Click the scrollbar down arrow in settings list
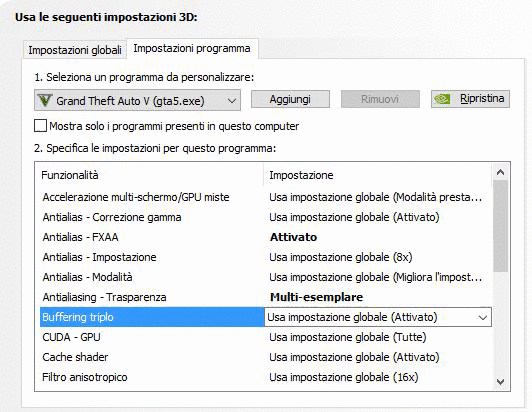Image resolution: width=532 pixels, height=412 pixels. tap(500, 381)
